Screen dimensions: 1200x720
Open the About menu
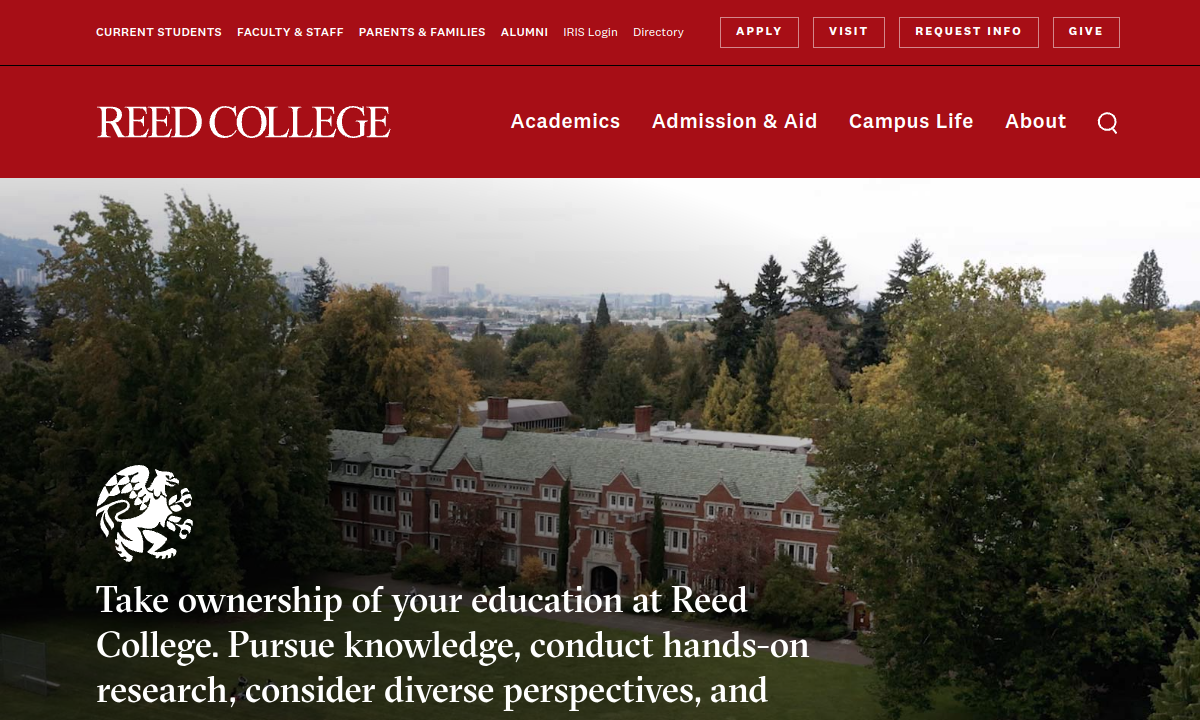(1035, 121)
